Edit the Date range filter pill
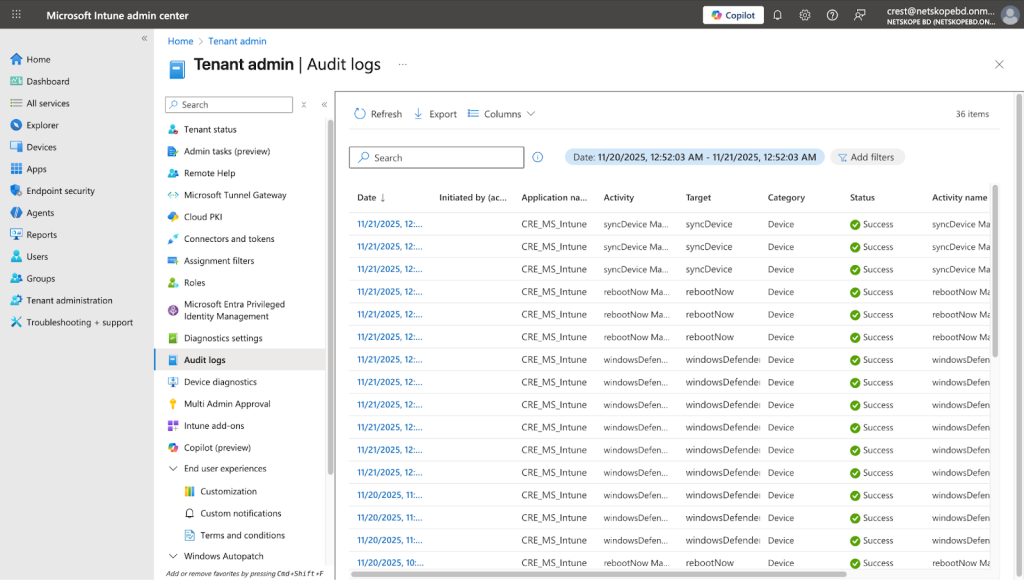The width and height of the screenshot is (1024, 580). coord(694,157)
